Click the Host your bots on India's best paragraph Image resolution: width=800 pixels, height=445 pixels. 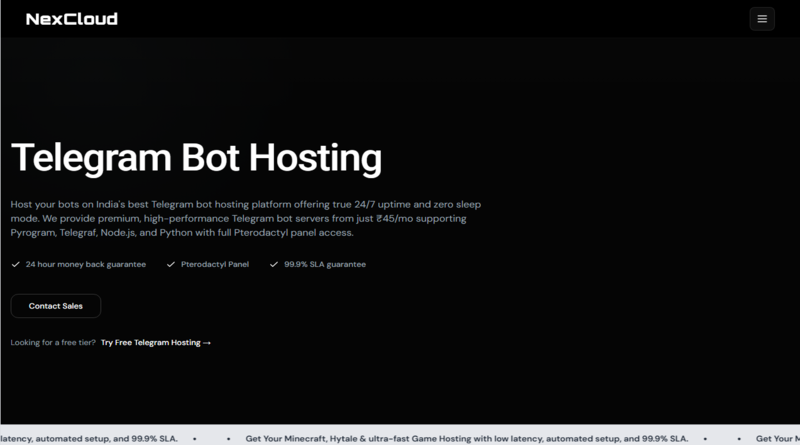[246, 218]
